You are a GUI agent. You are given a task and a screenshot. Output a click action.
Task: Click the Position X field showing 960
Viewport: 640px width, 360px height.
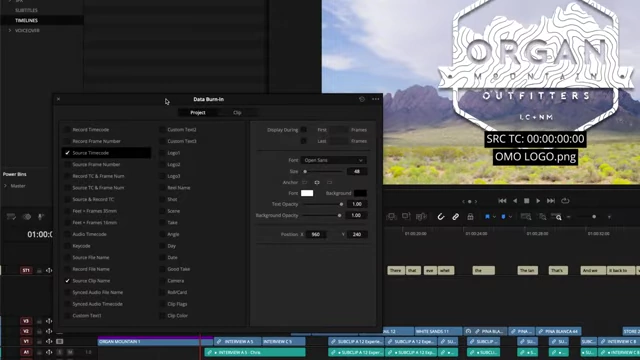pos(316,234)
